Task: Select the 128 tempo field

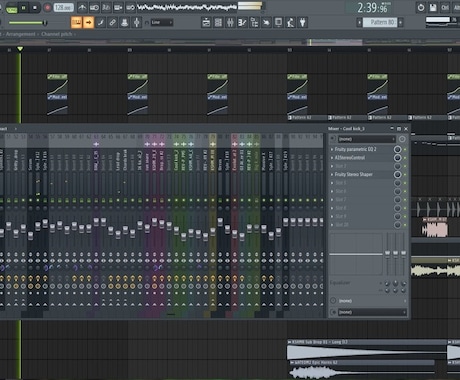Action: (x=63, y=7)
